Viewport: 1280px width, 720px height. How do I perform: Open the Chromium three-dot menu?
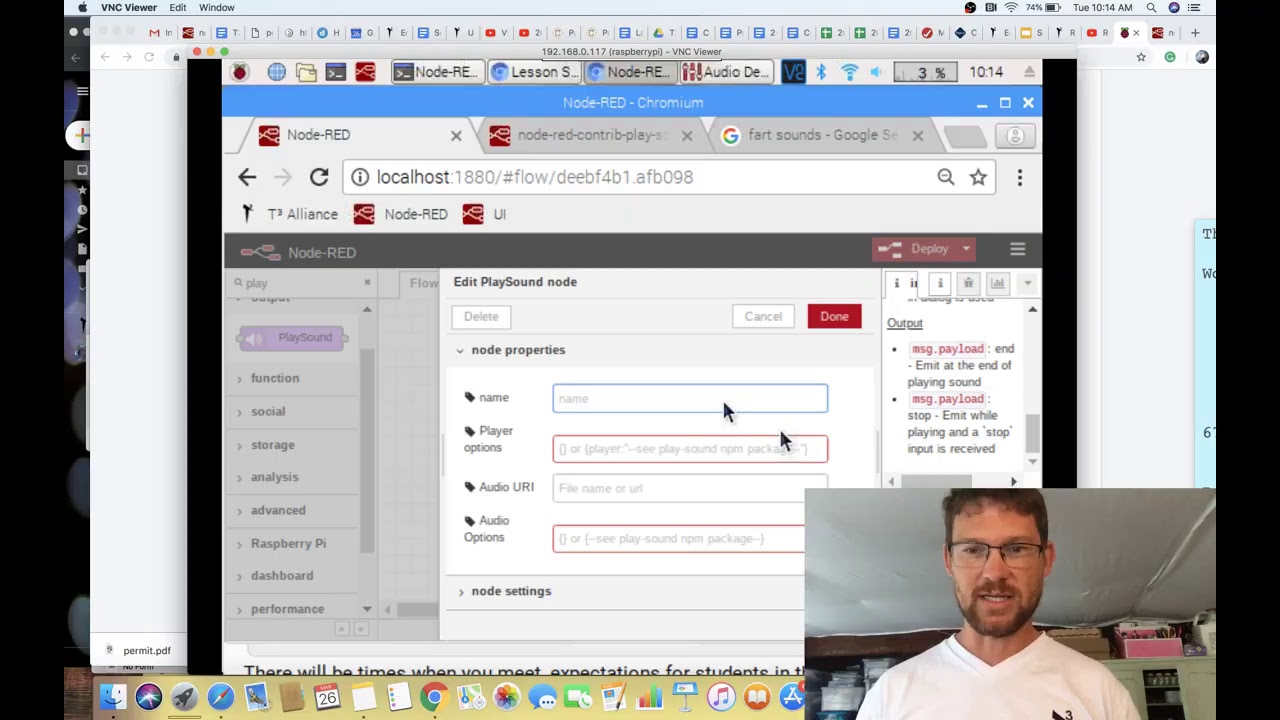(x=1020, y=177)
